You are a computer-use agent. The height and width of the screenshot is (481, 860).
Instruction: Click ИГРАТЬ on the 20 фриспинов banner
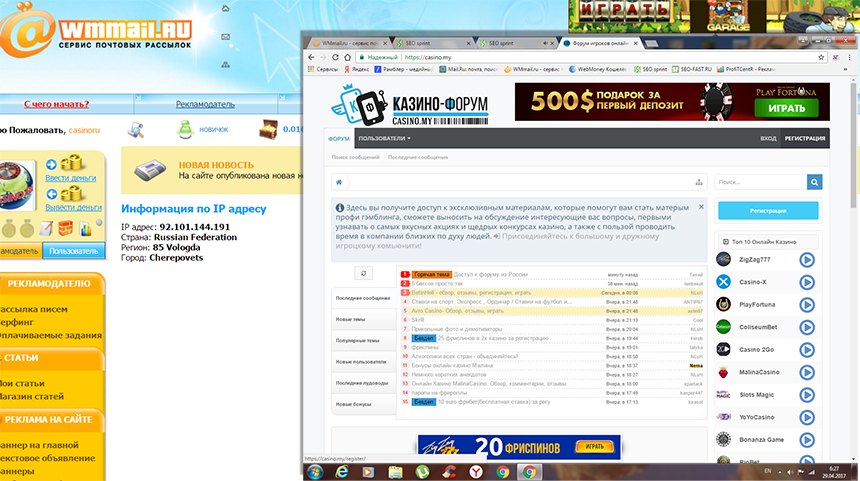click(594, 446)
